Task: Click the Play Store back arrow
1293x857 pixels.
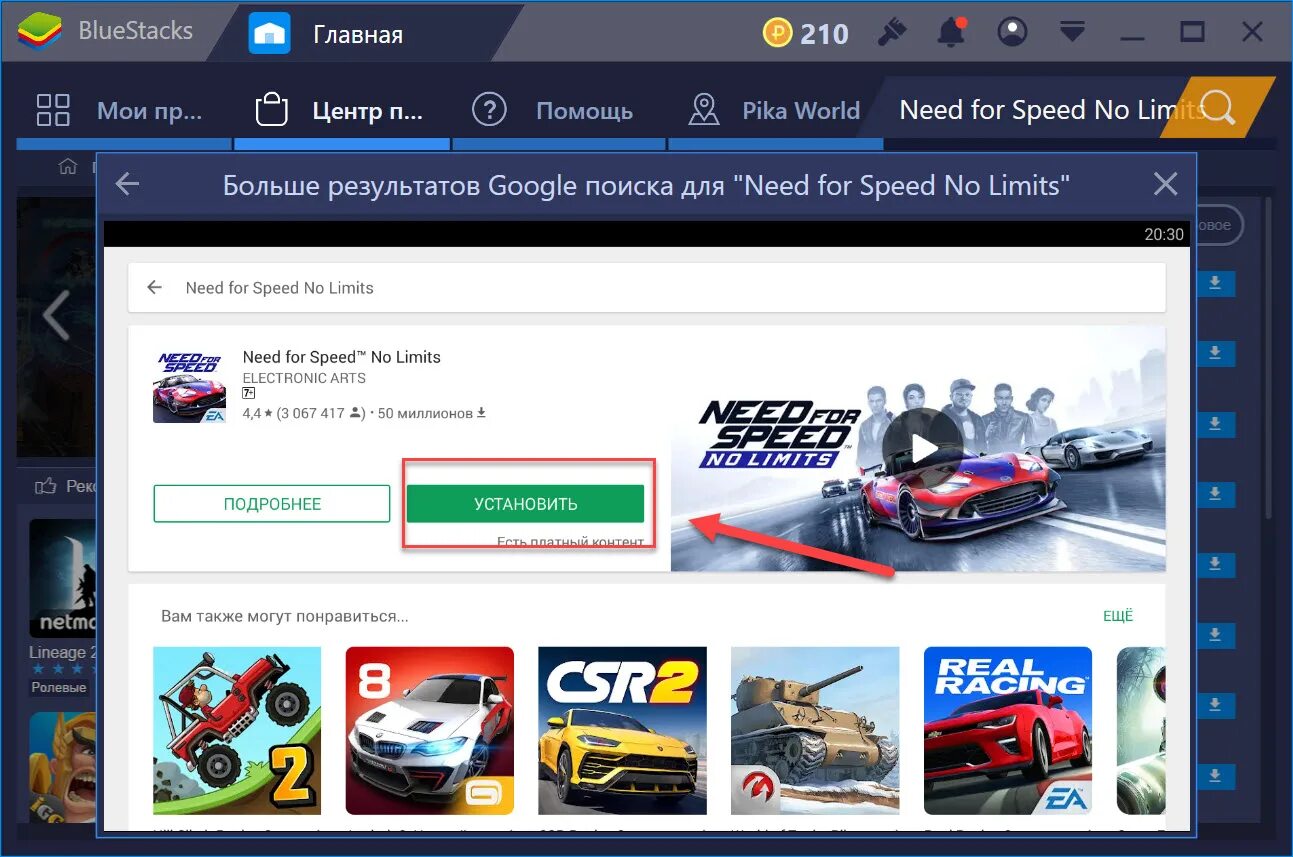Action: pyautogui.click(x=154, y=287)
